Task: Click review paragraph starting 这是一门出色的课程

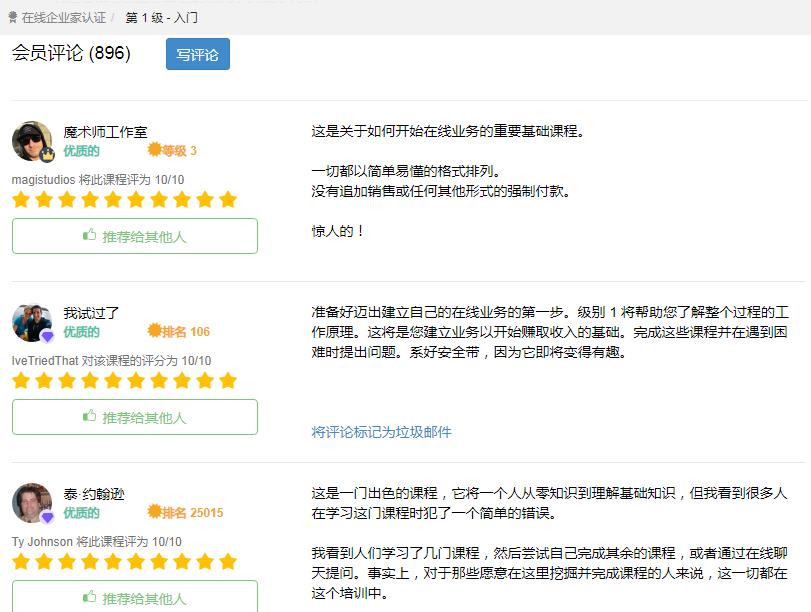Action: [549, 503]
